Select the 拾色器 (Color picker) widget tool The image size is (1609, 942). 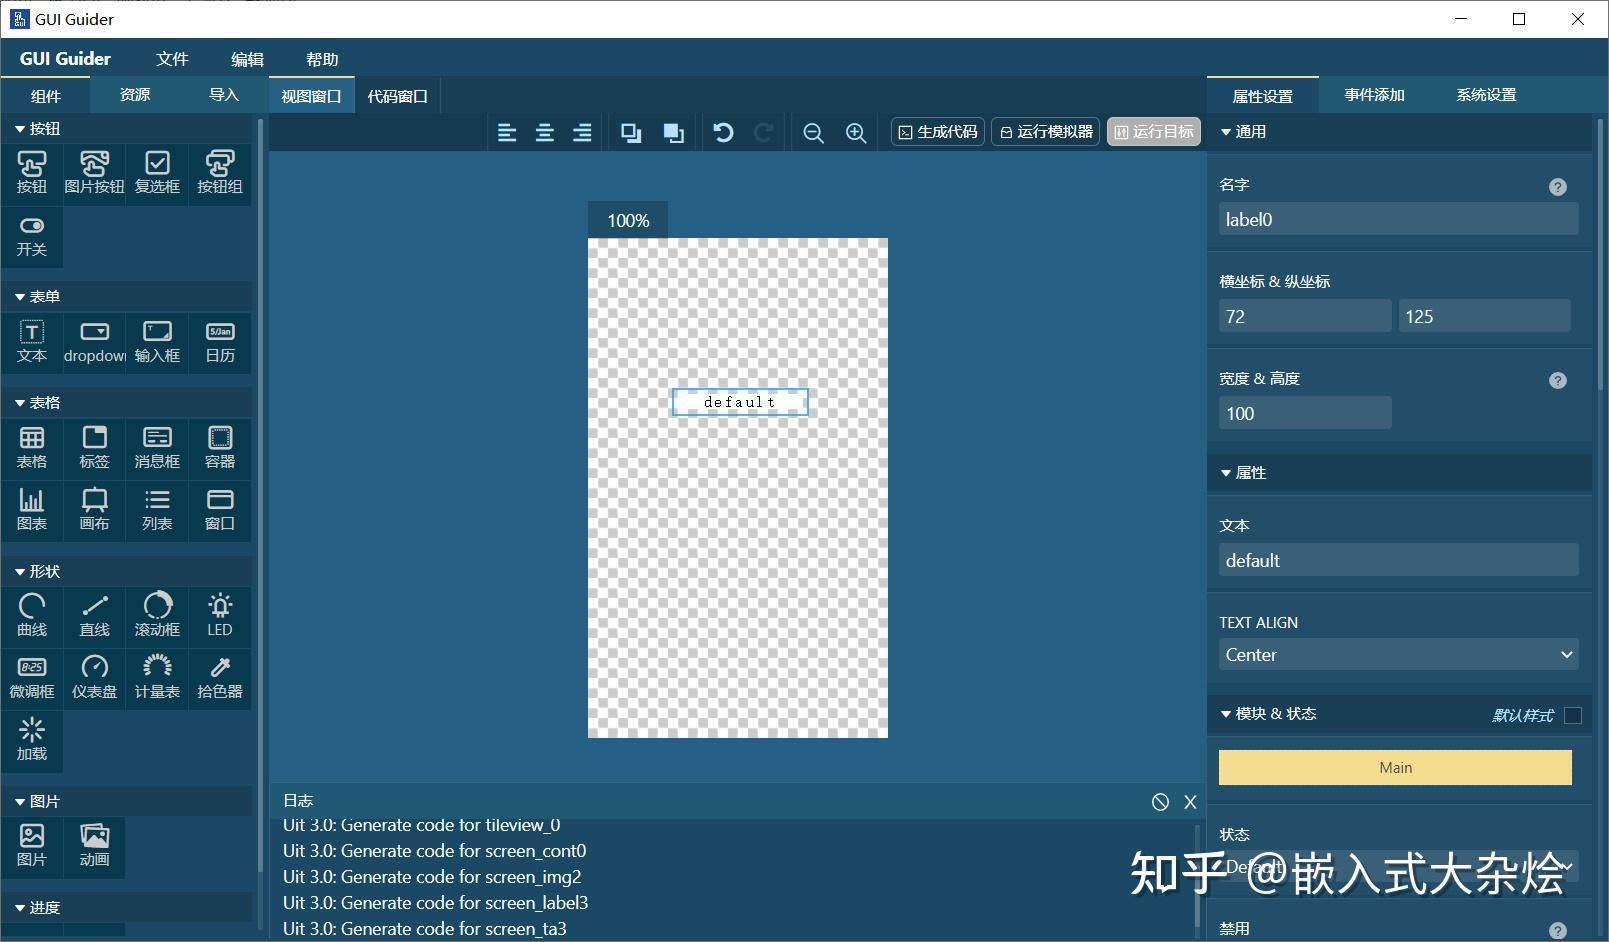(x=219, y=677)
